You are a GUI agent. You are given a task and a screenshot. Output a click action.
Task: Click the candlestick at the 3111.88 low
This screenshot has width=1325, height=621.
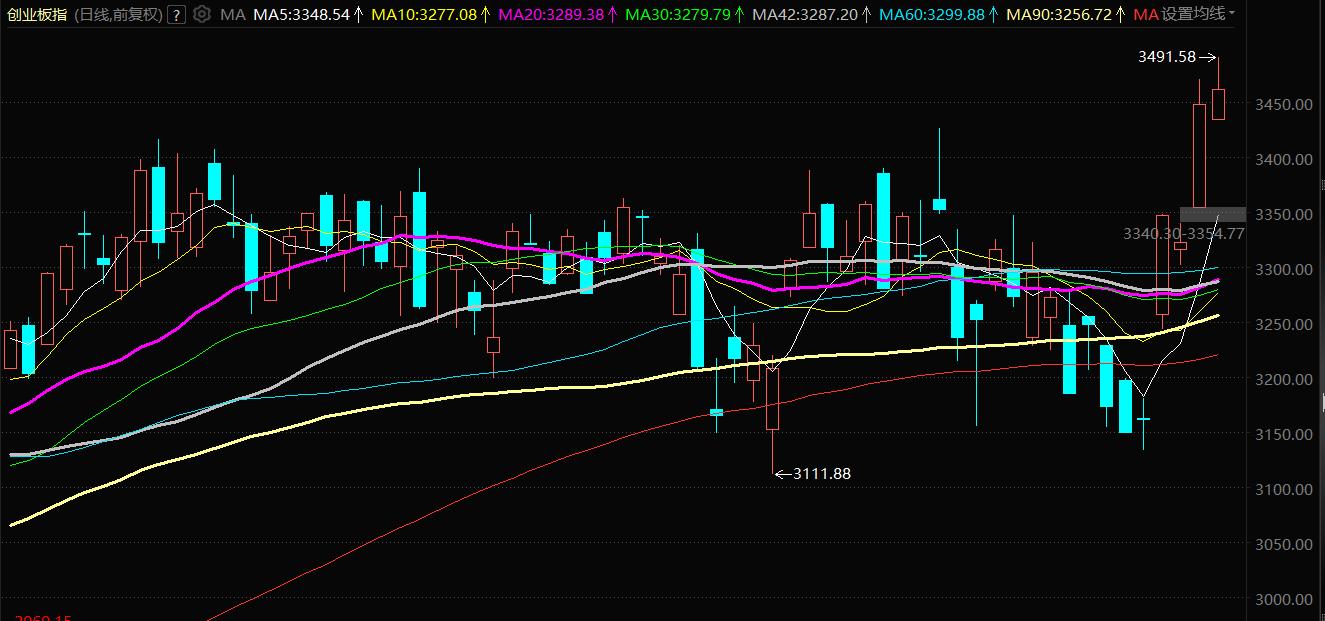pyautogui.click(x=772, y=400)
